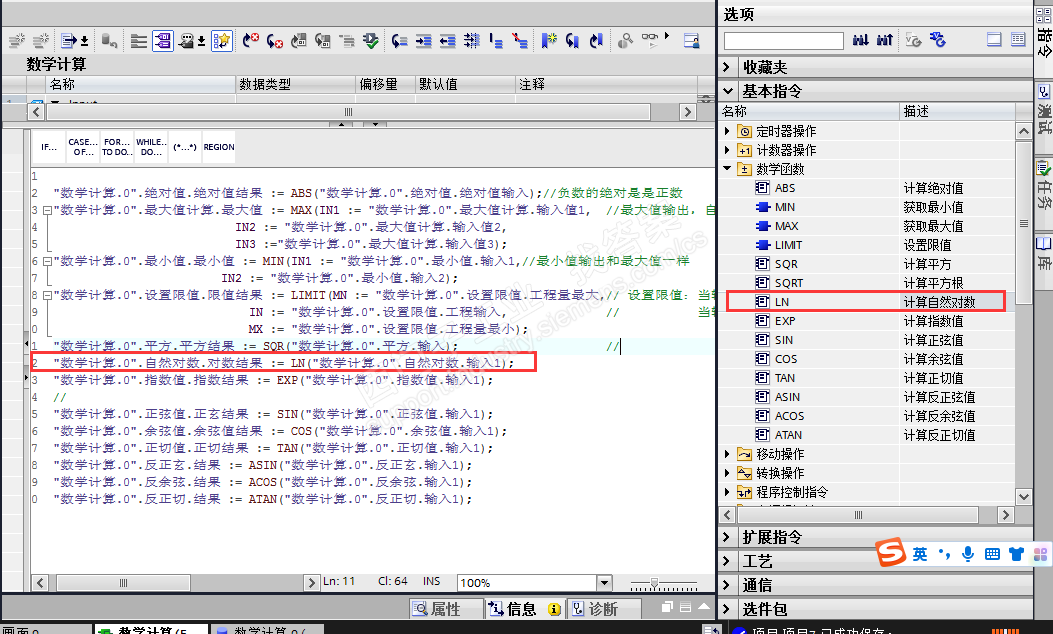
Task: Expand the 转换操作 folder
Action: point(727,473)
